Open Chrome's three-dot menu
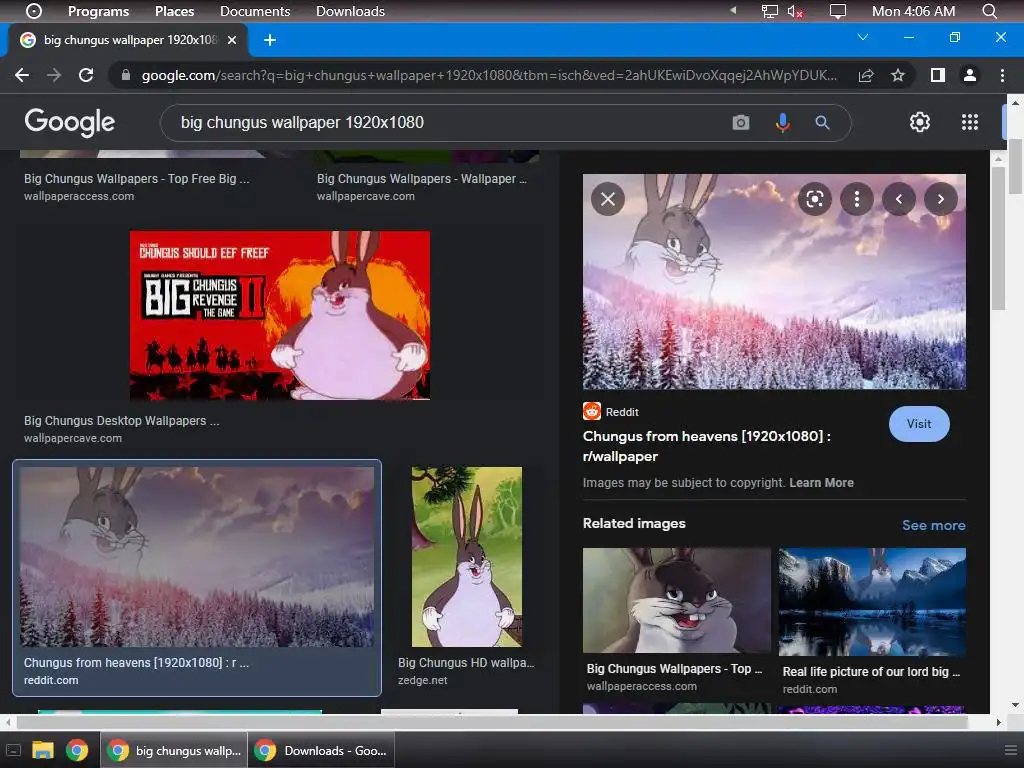Screen dimensions: 1024x768 pyautogui.click(x=1002, y=75)
